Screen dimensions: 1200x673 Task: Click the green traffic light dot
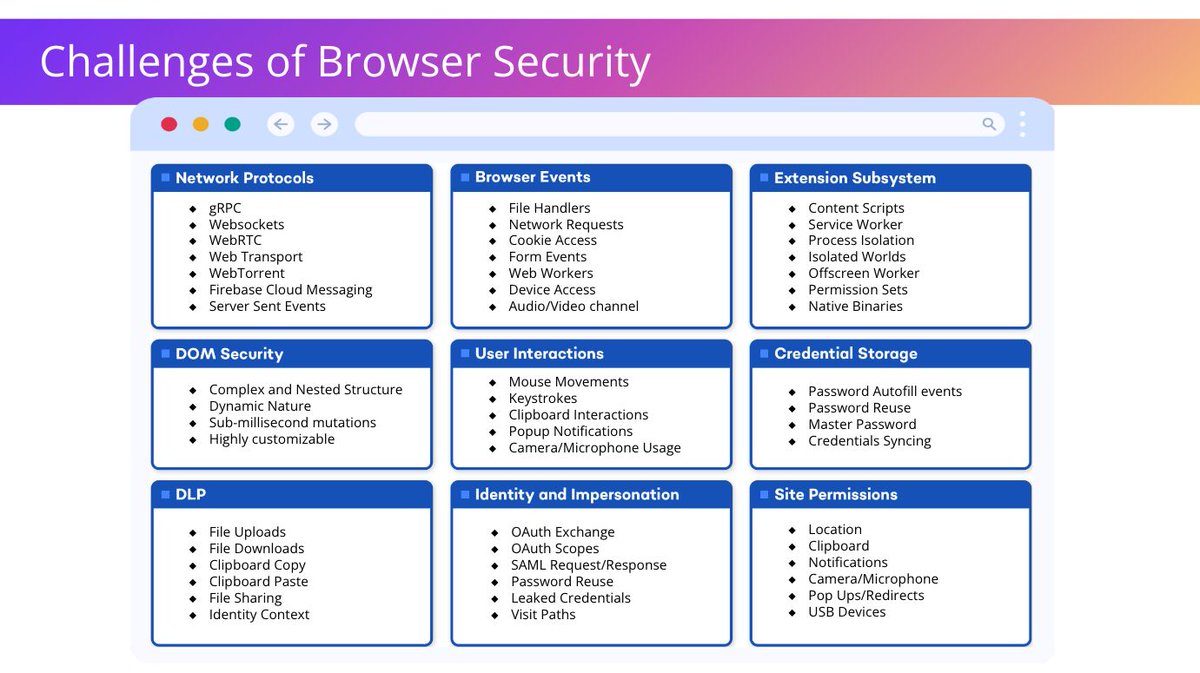click(232, 124)
